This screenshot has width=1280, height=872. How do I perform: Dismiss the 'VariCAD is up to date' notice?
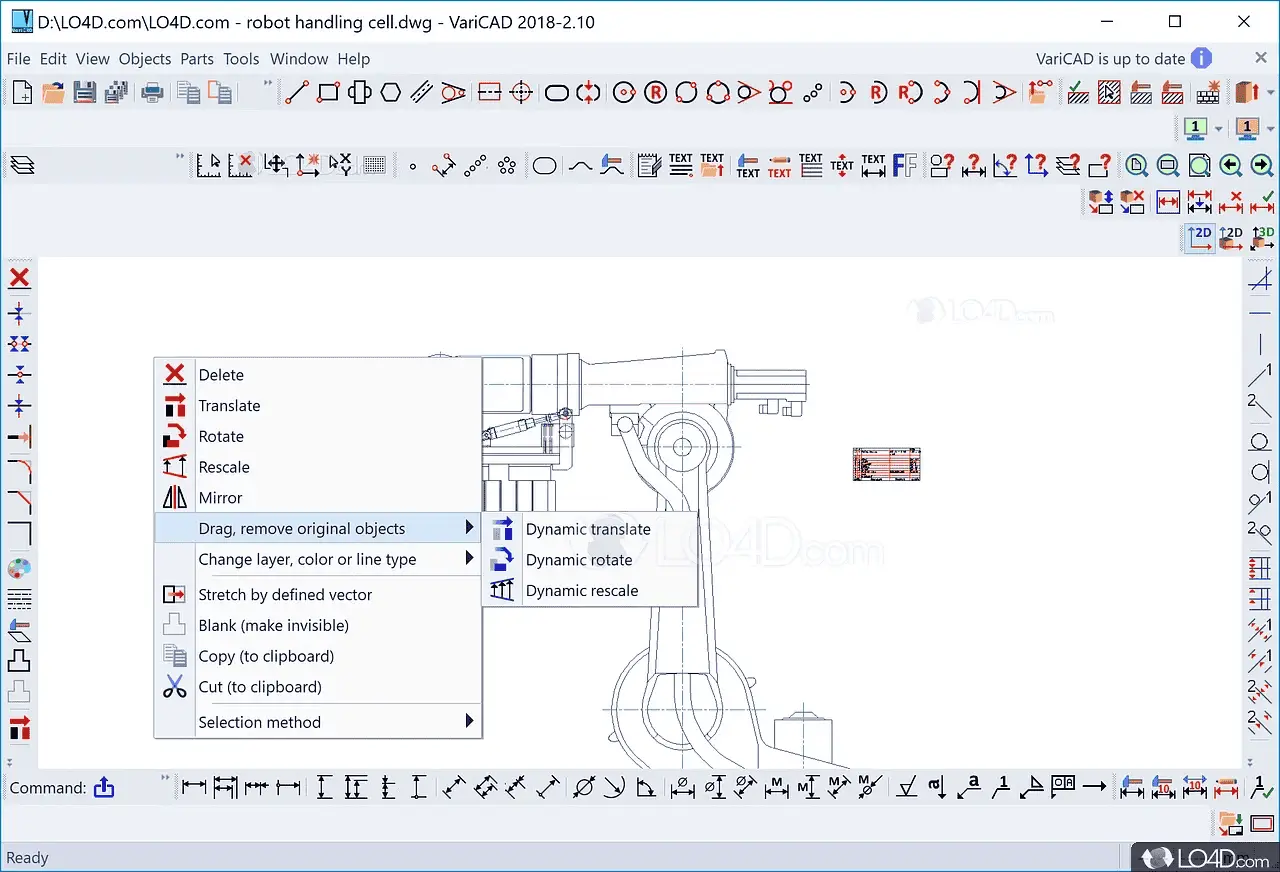pyautogui.click(x=1261, y=59)
